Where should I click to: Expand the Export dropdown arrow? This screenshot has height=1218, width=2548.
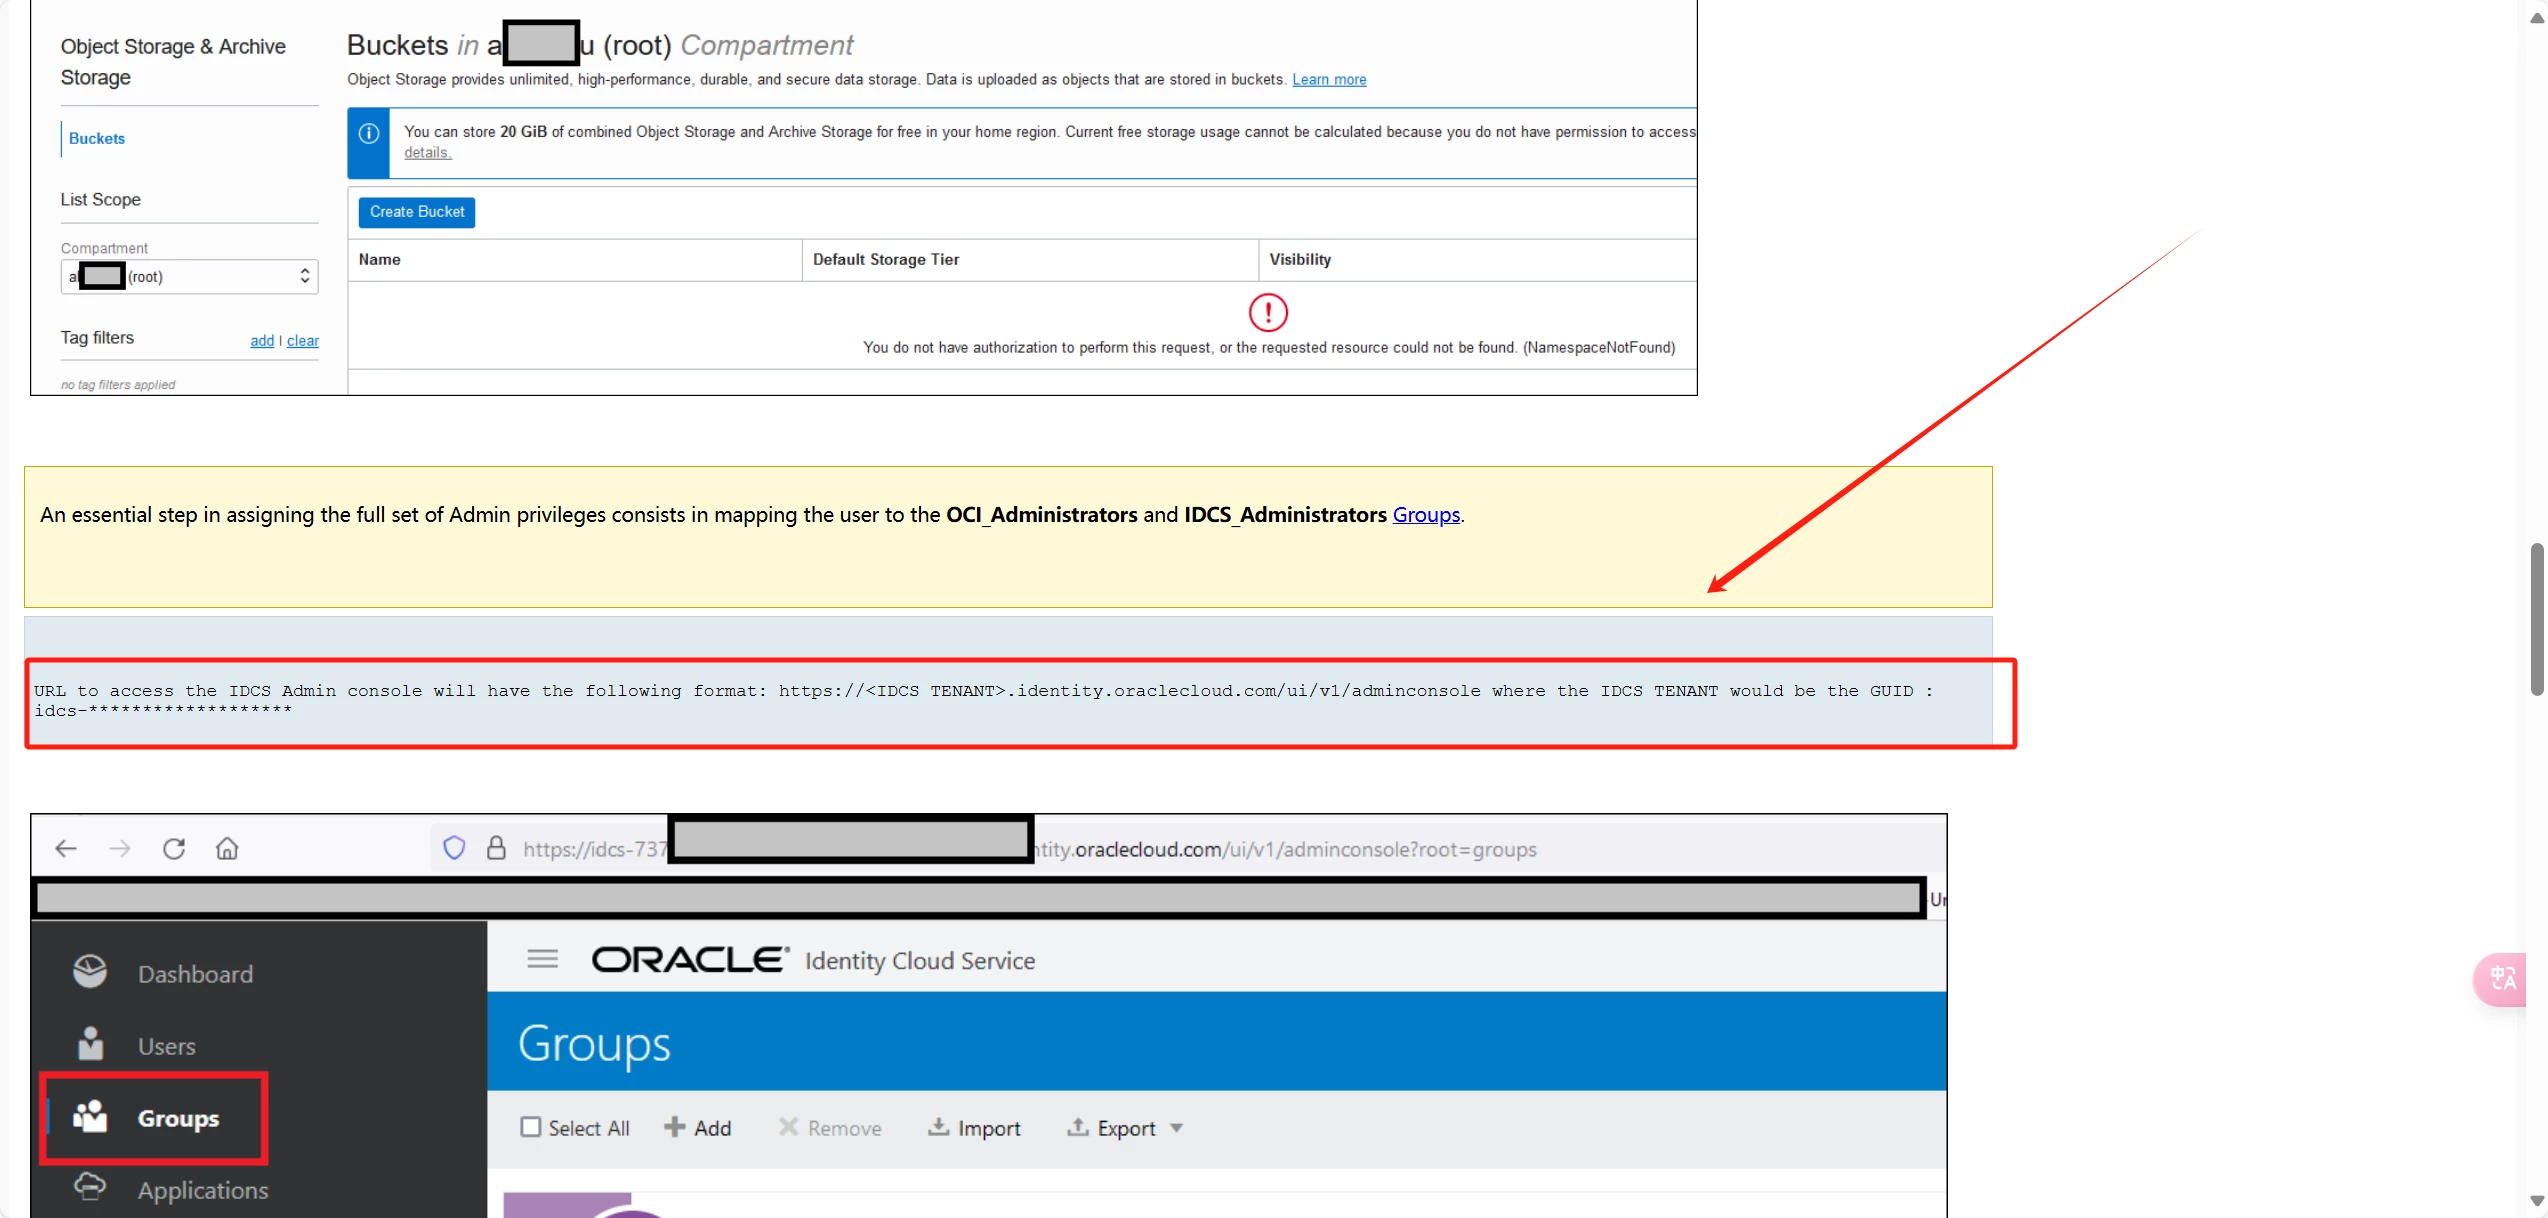click(1177, 1128)
